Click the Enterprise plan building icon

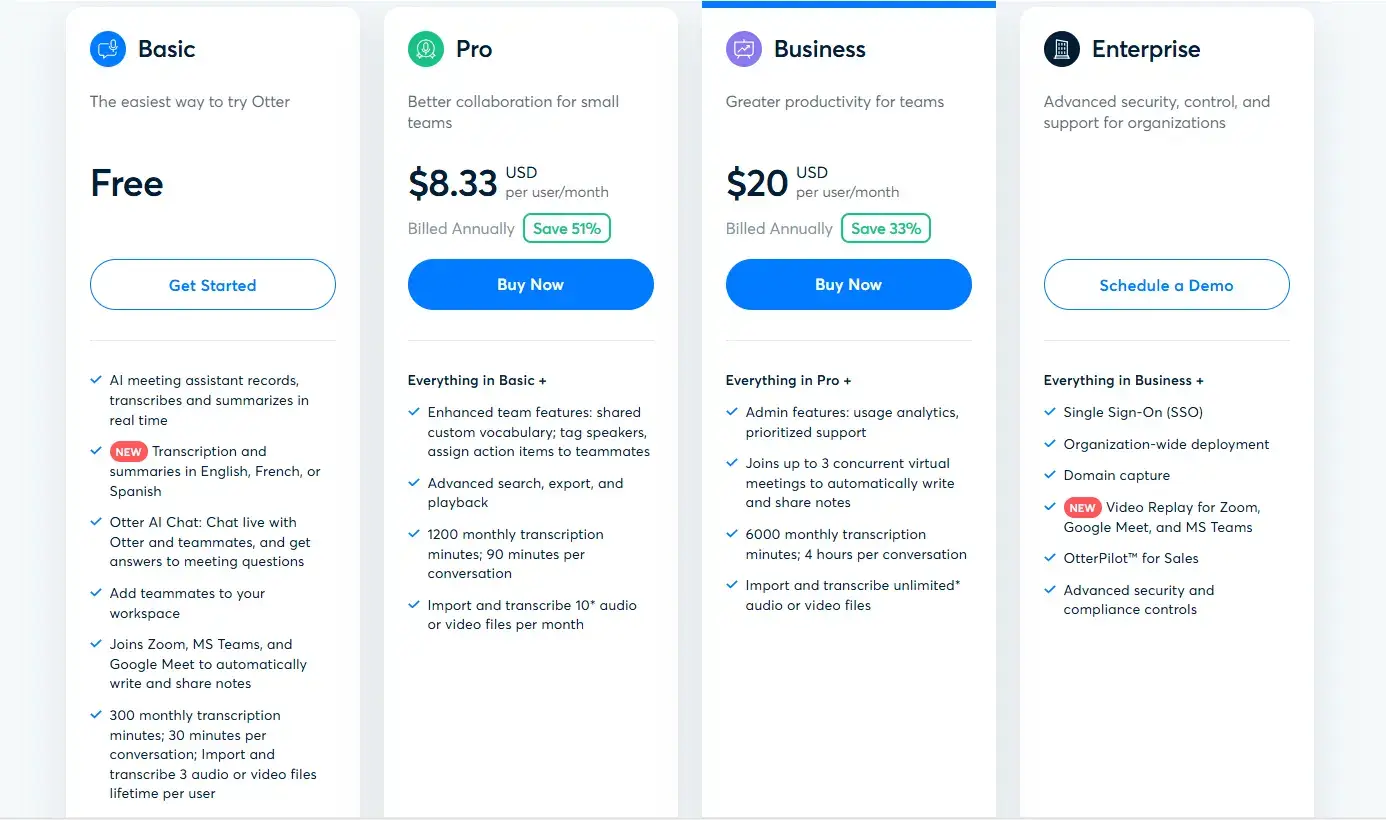pos(1061,48)
